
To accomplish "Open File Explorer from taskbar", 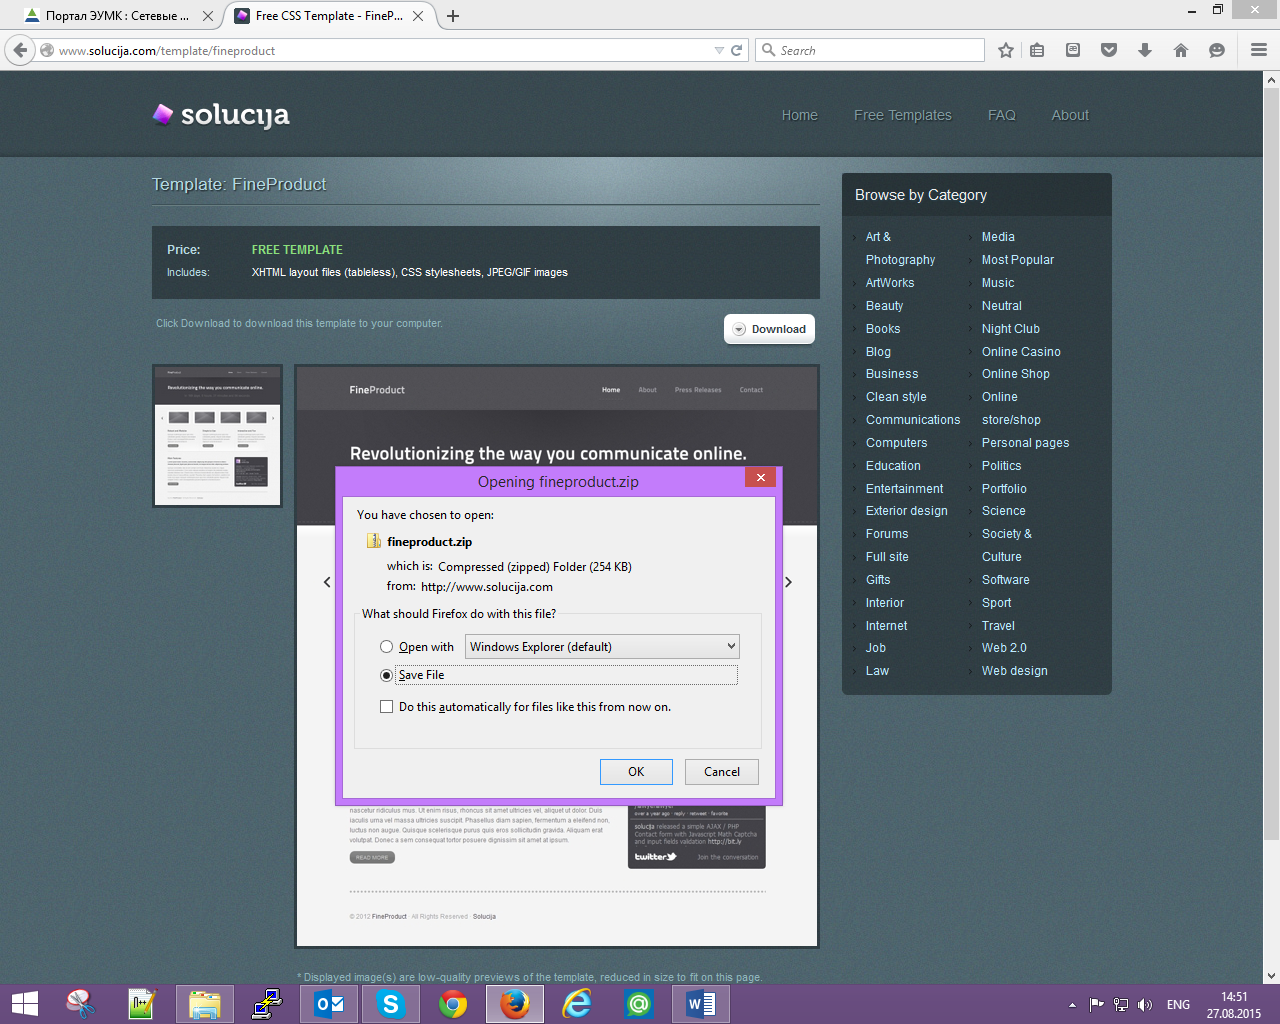I will [x=205, y=1004].
